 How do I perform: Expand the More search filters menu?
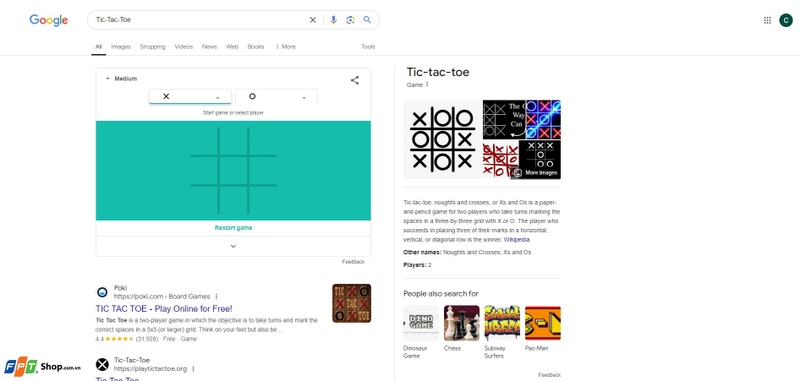tap(285, 46)
